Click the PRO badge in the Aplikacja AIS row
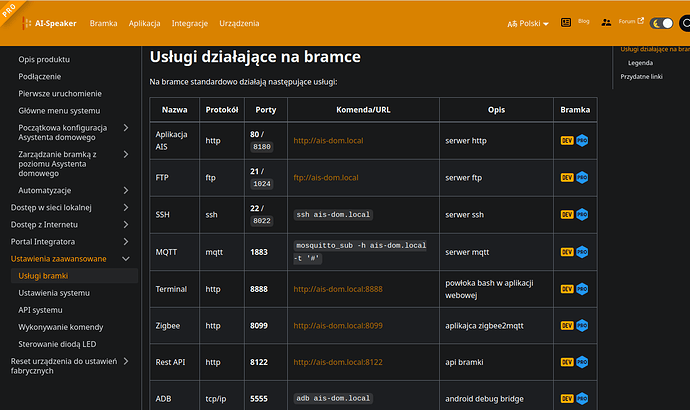Viewport: 690px width, 410px height. click(x=582, y=141)
